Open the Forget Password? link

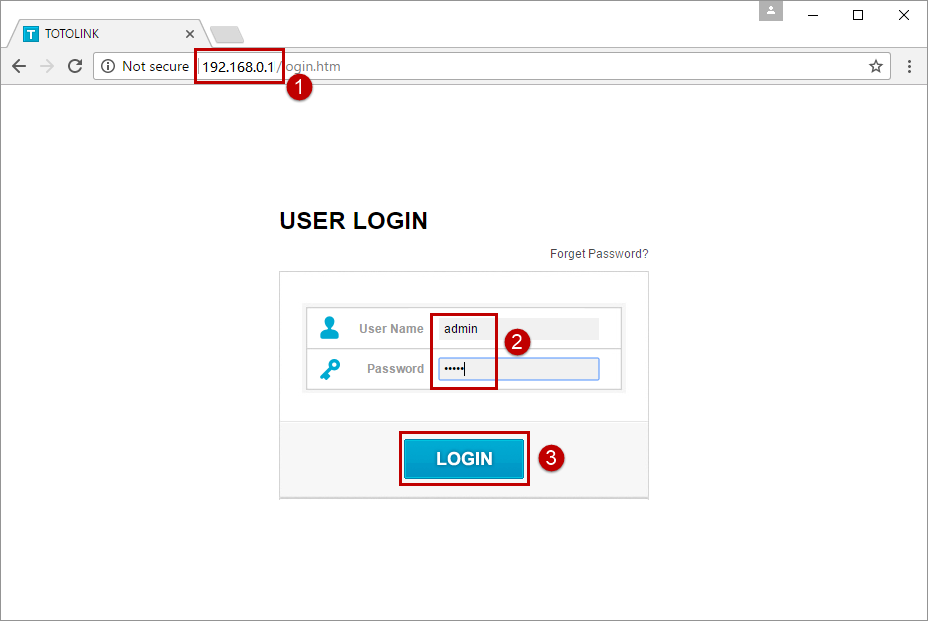pyautogui.click(x=599, y=254)
